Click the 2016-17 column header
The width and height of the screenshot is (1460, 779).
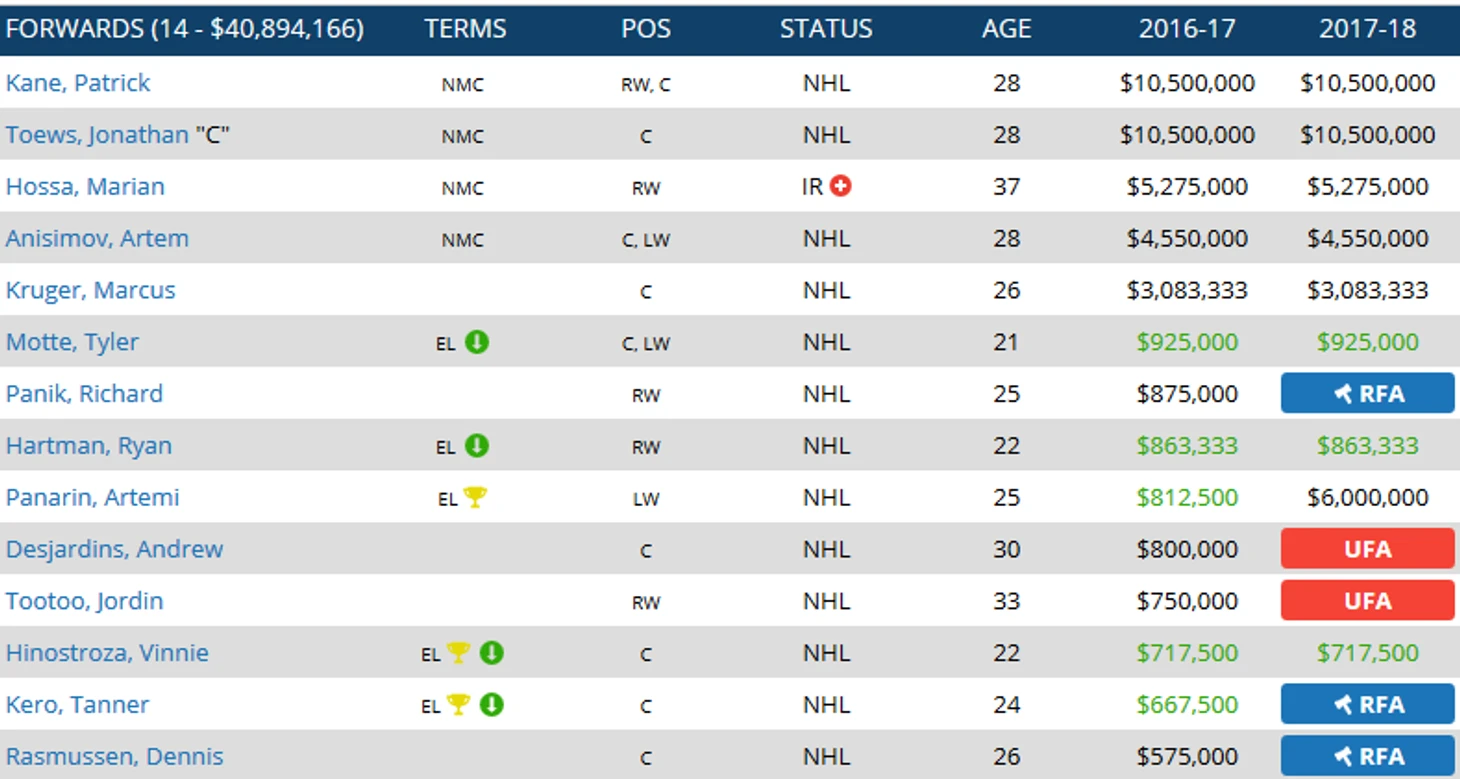pyautogui.click(x=1187, y=29)
